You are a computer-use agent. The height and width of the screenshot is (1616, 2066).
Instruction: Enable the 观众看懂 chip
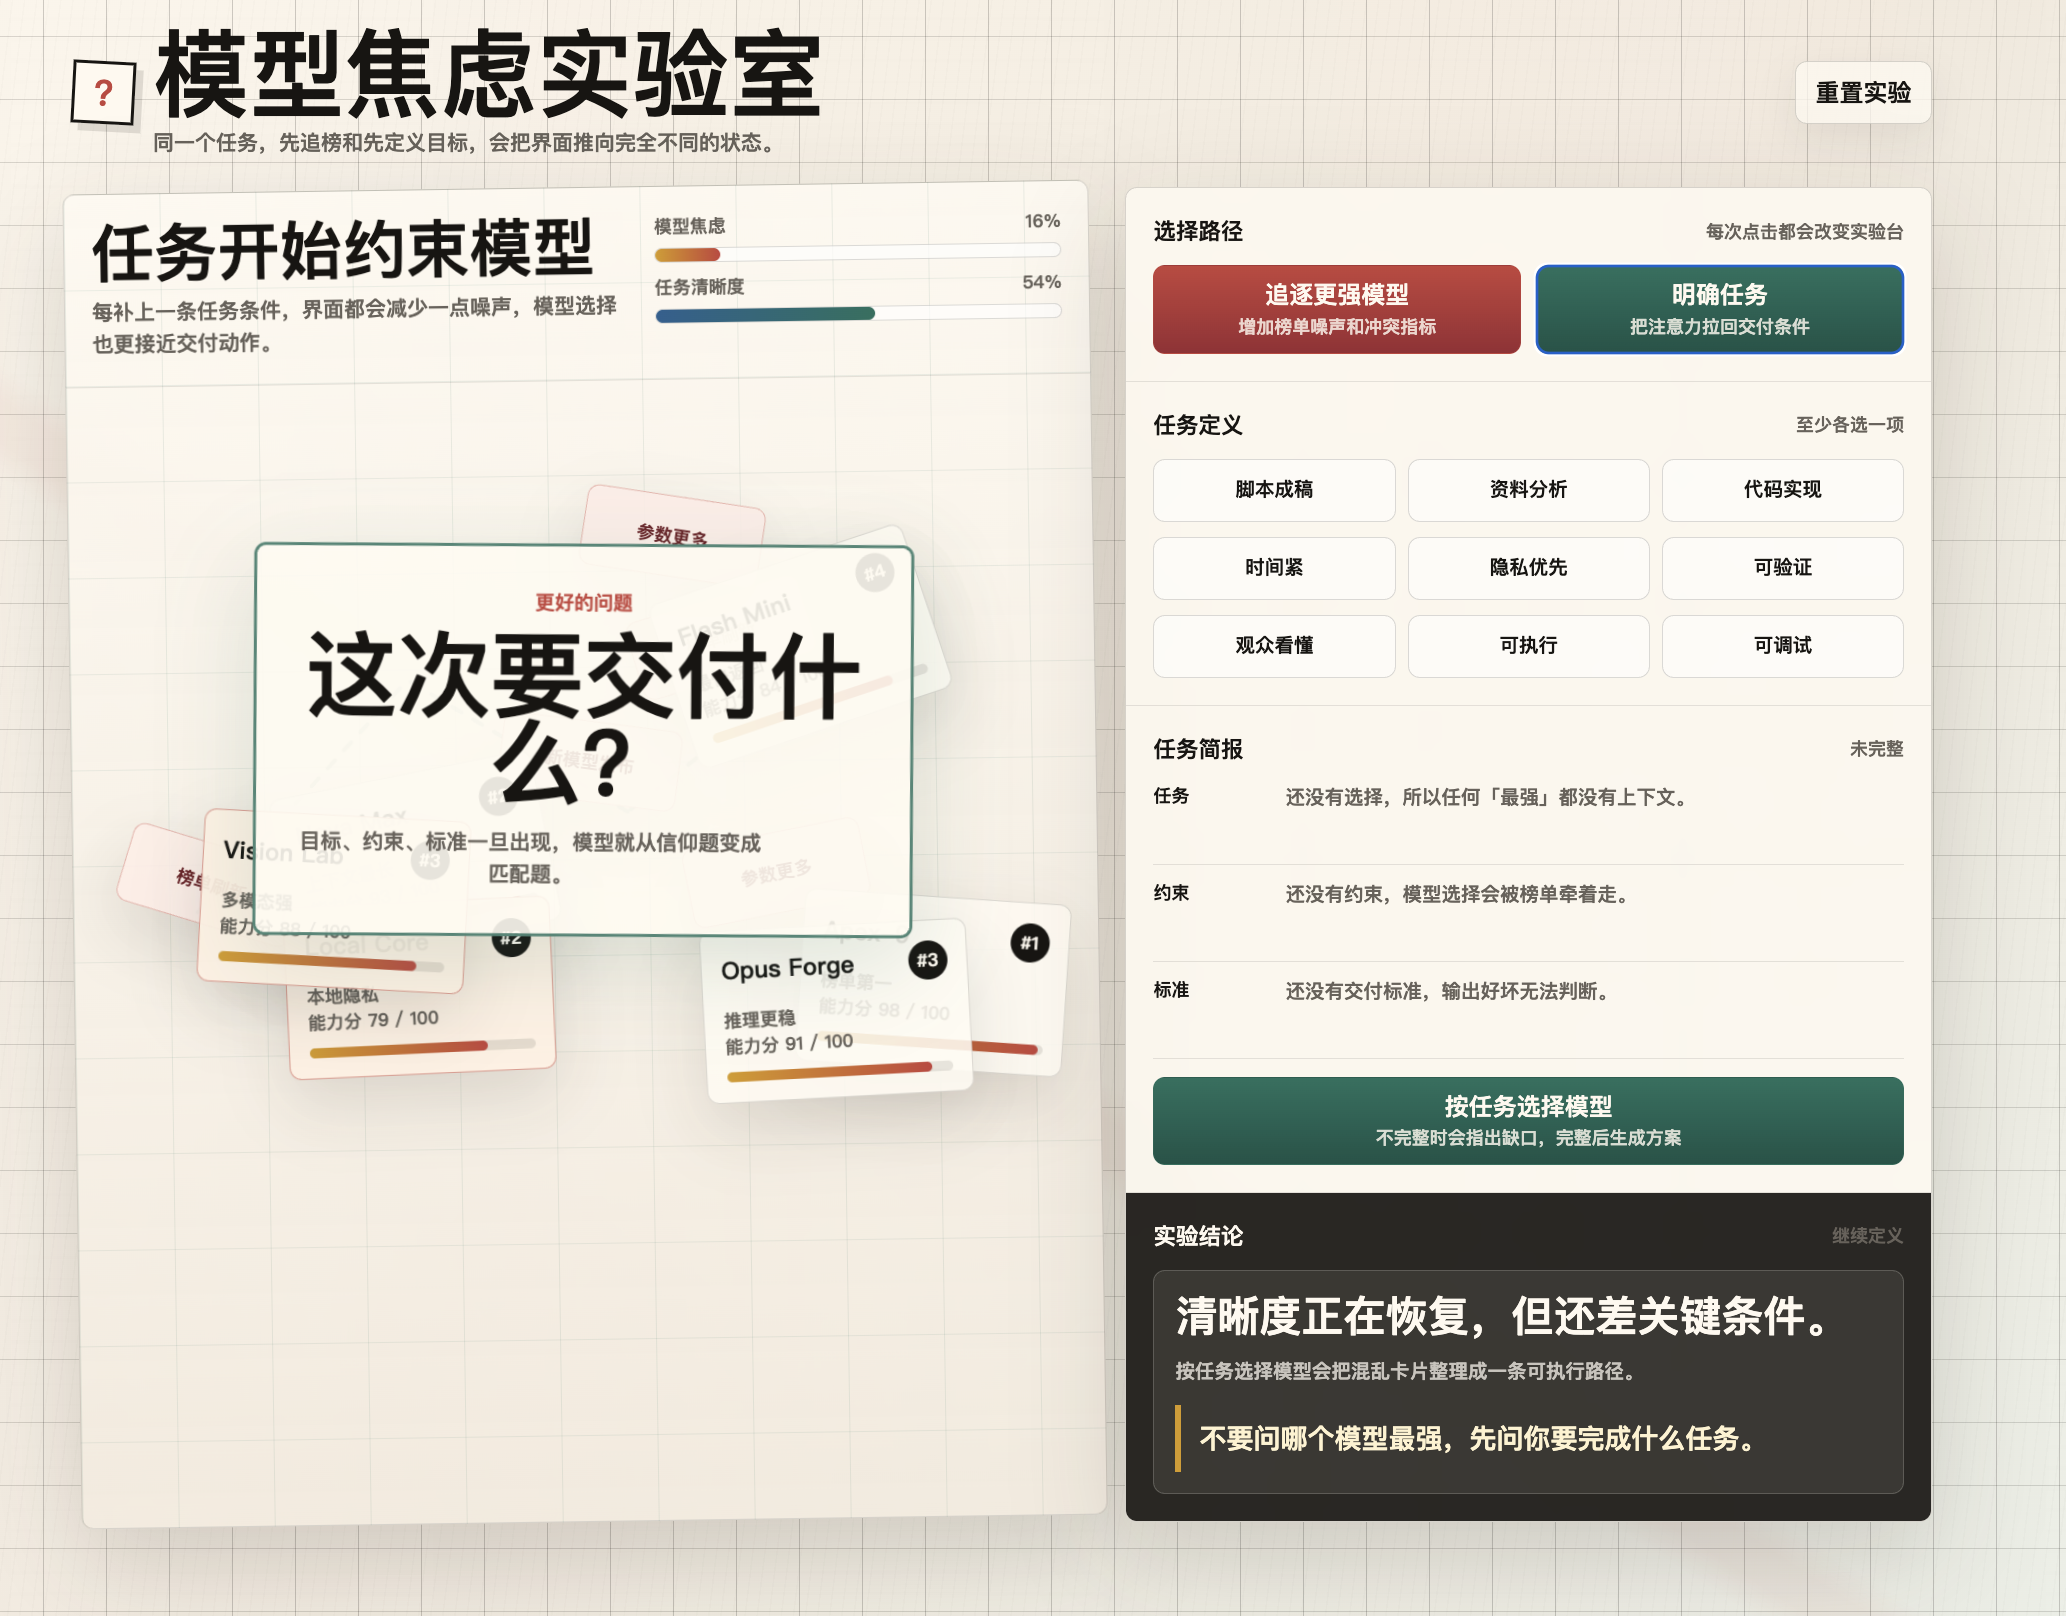[1273, 646]
